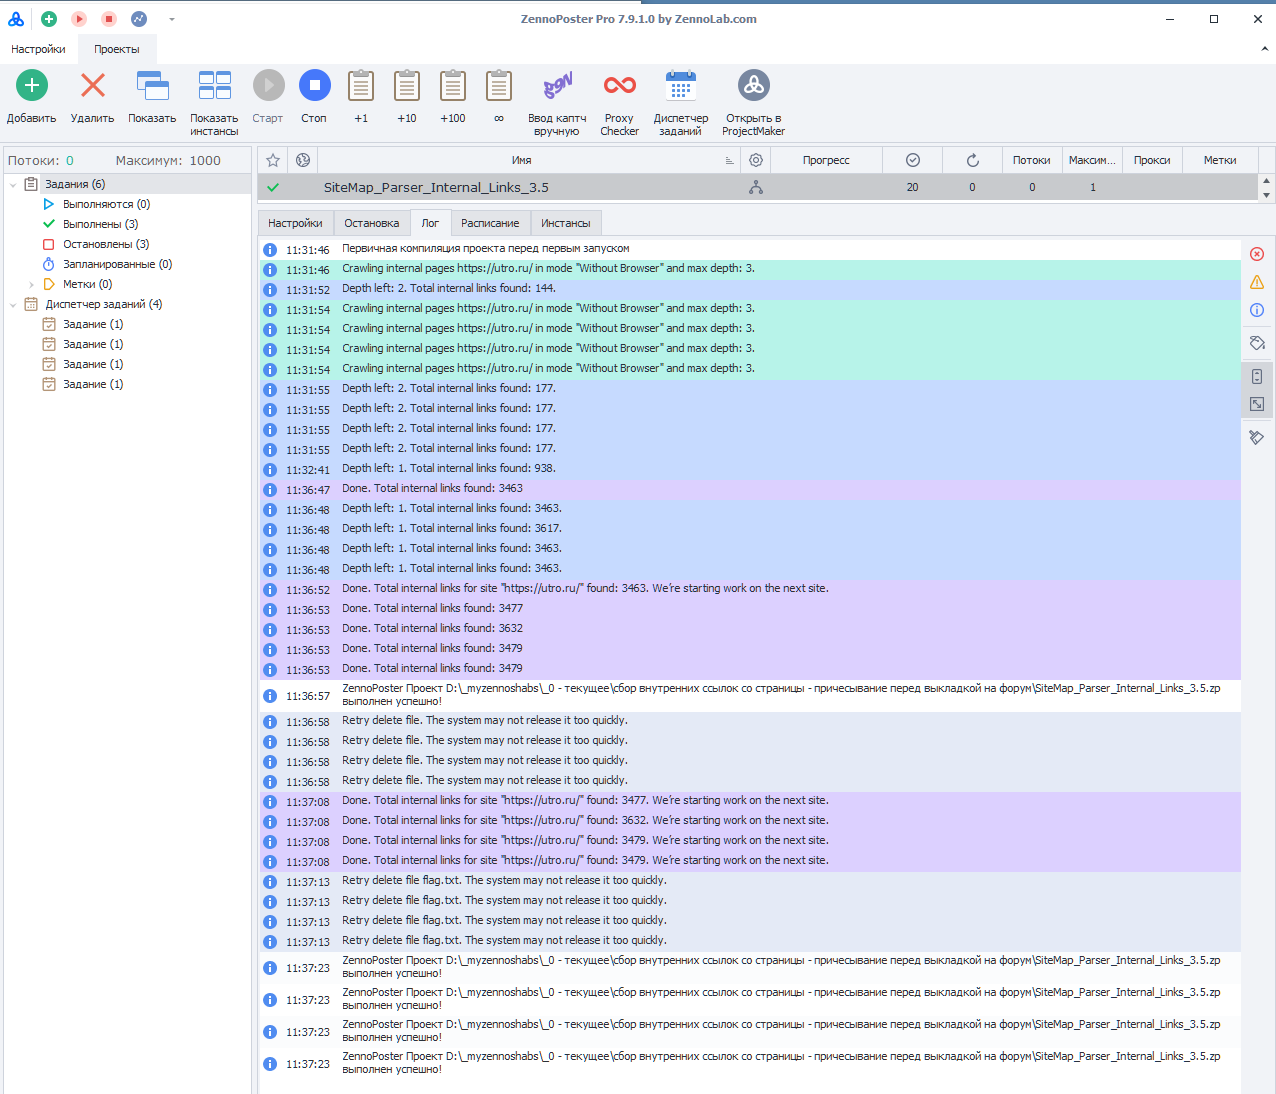This screenshot has height=1094, width=1276.
Task: Click the Удалить red cross icon
Action: click(x=93, y=86)
